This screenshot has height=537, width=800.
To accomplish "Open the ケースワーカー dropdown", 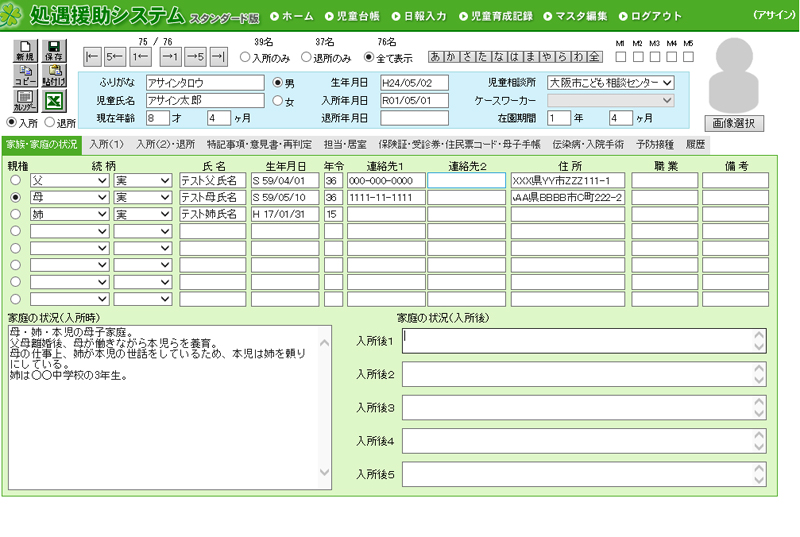I will click(x=611, y=100).
